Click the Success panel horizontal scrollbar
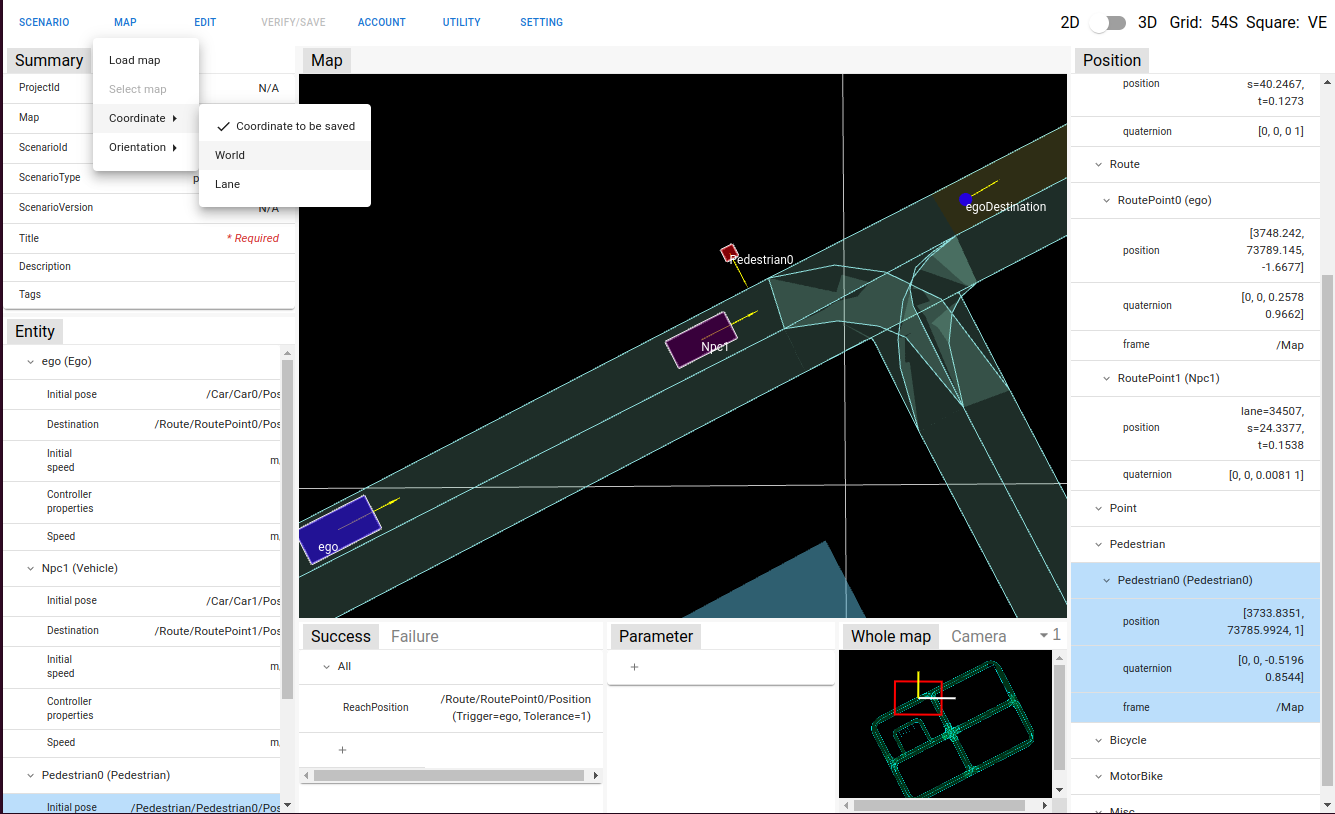 [449, 775]
